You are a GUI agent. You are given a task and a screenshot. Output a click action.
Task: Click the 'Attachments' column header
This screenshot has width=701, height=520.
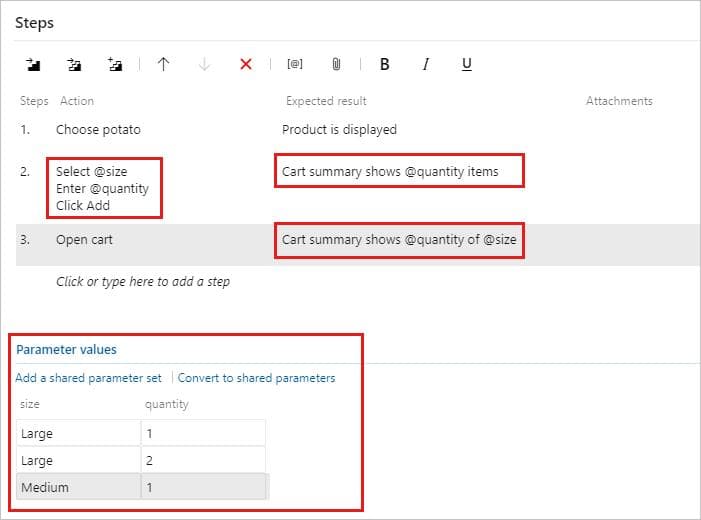(x=619, y=101)
